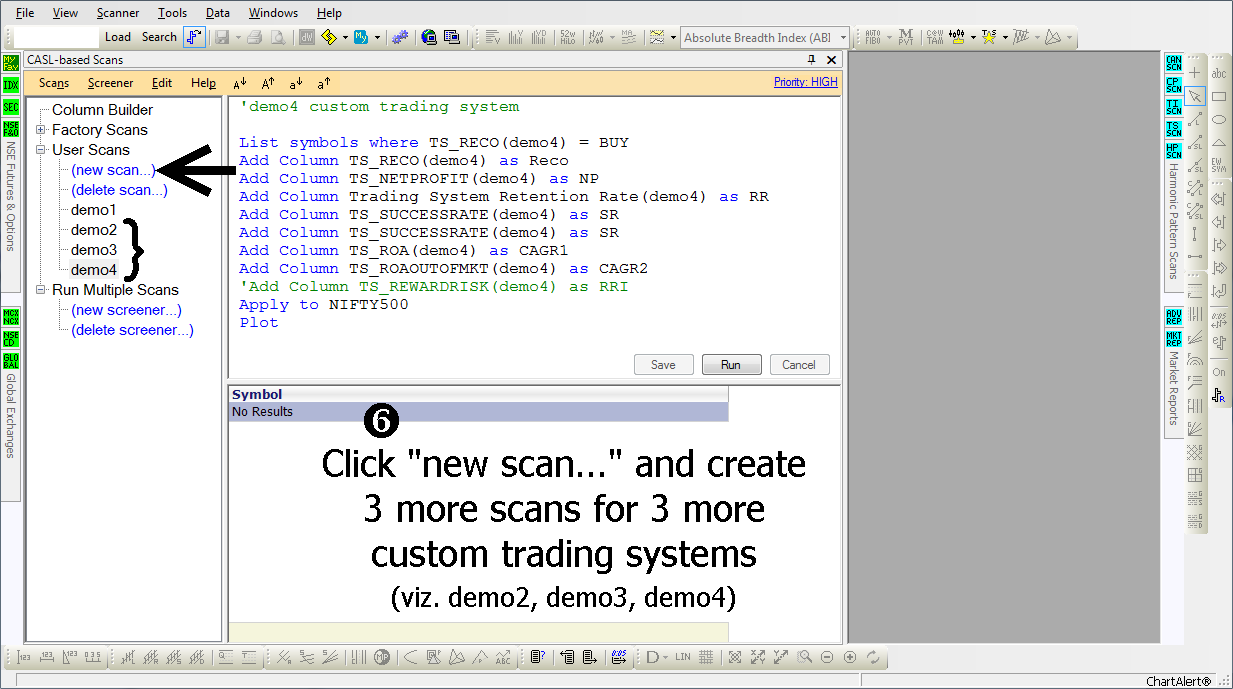Image resolution: width=1233 pixels, height=689 pixels.
Task: Select the crosshair cursor tool
Action: click(x=1195, y=73)
